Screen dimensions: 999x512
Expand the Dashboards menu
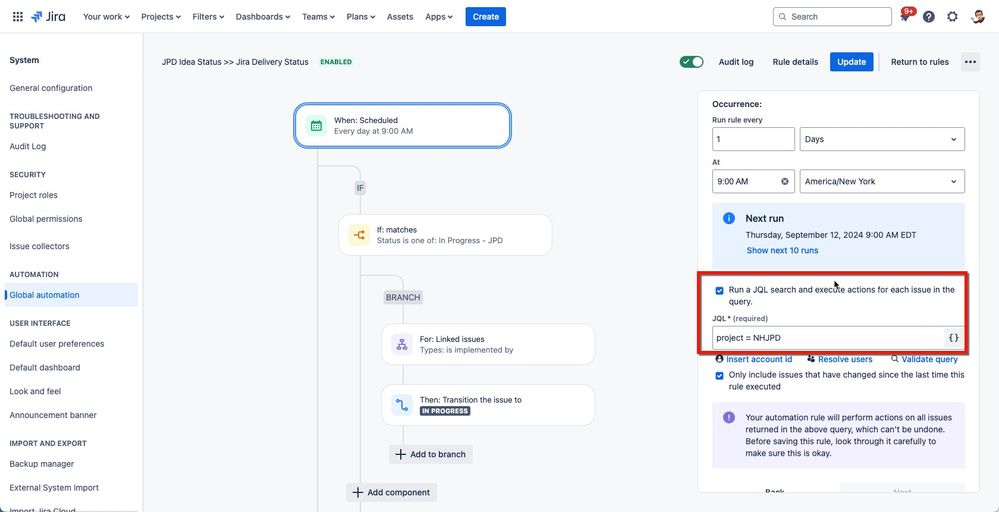263,17
